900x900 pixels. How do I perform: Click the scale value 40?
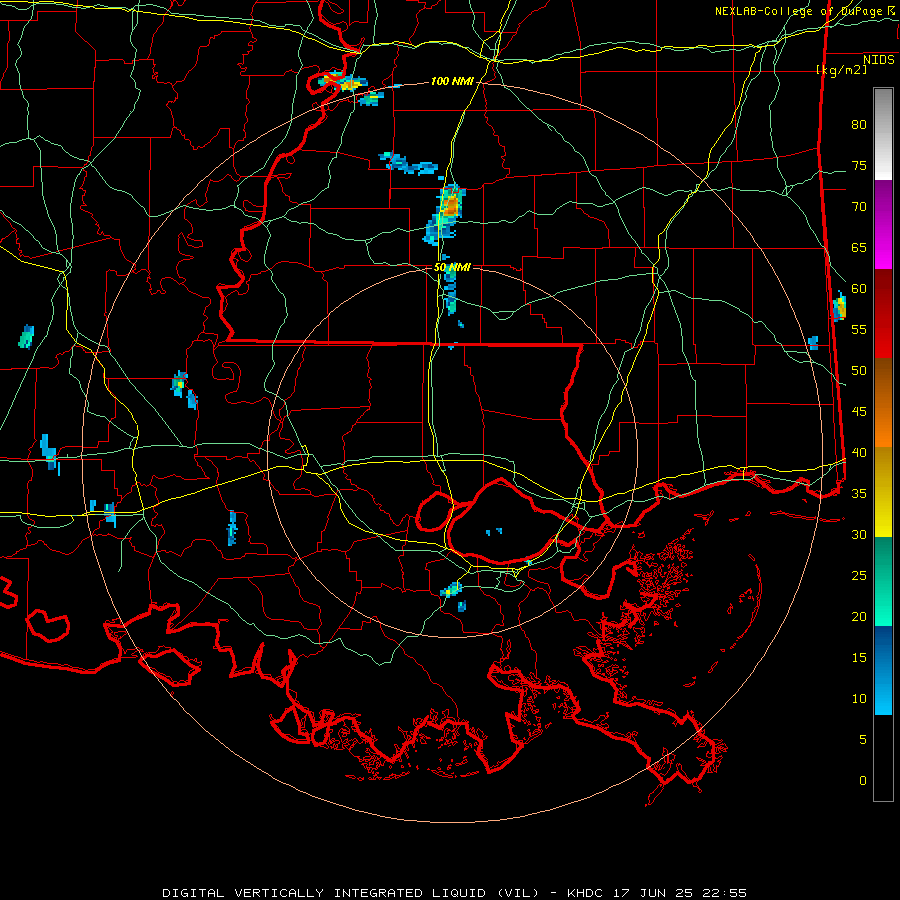(859, 453)
